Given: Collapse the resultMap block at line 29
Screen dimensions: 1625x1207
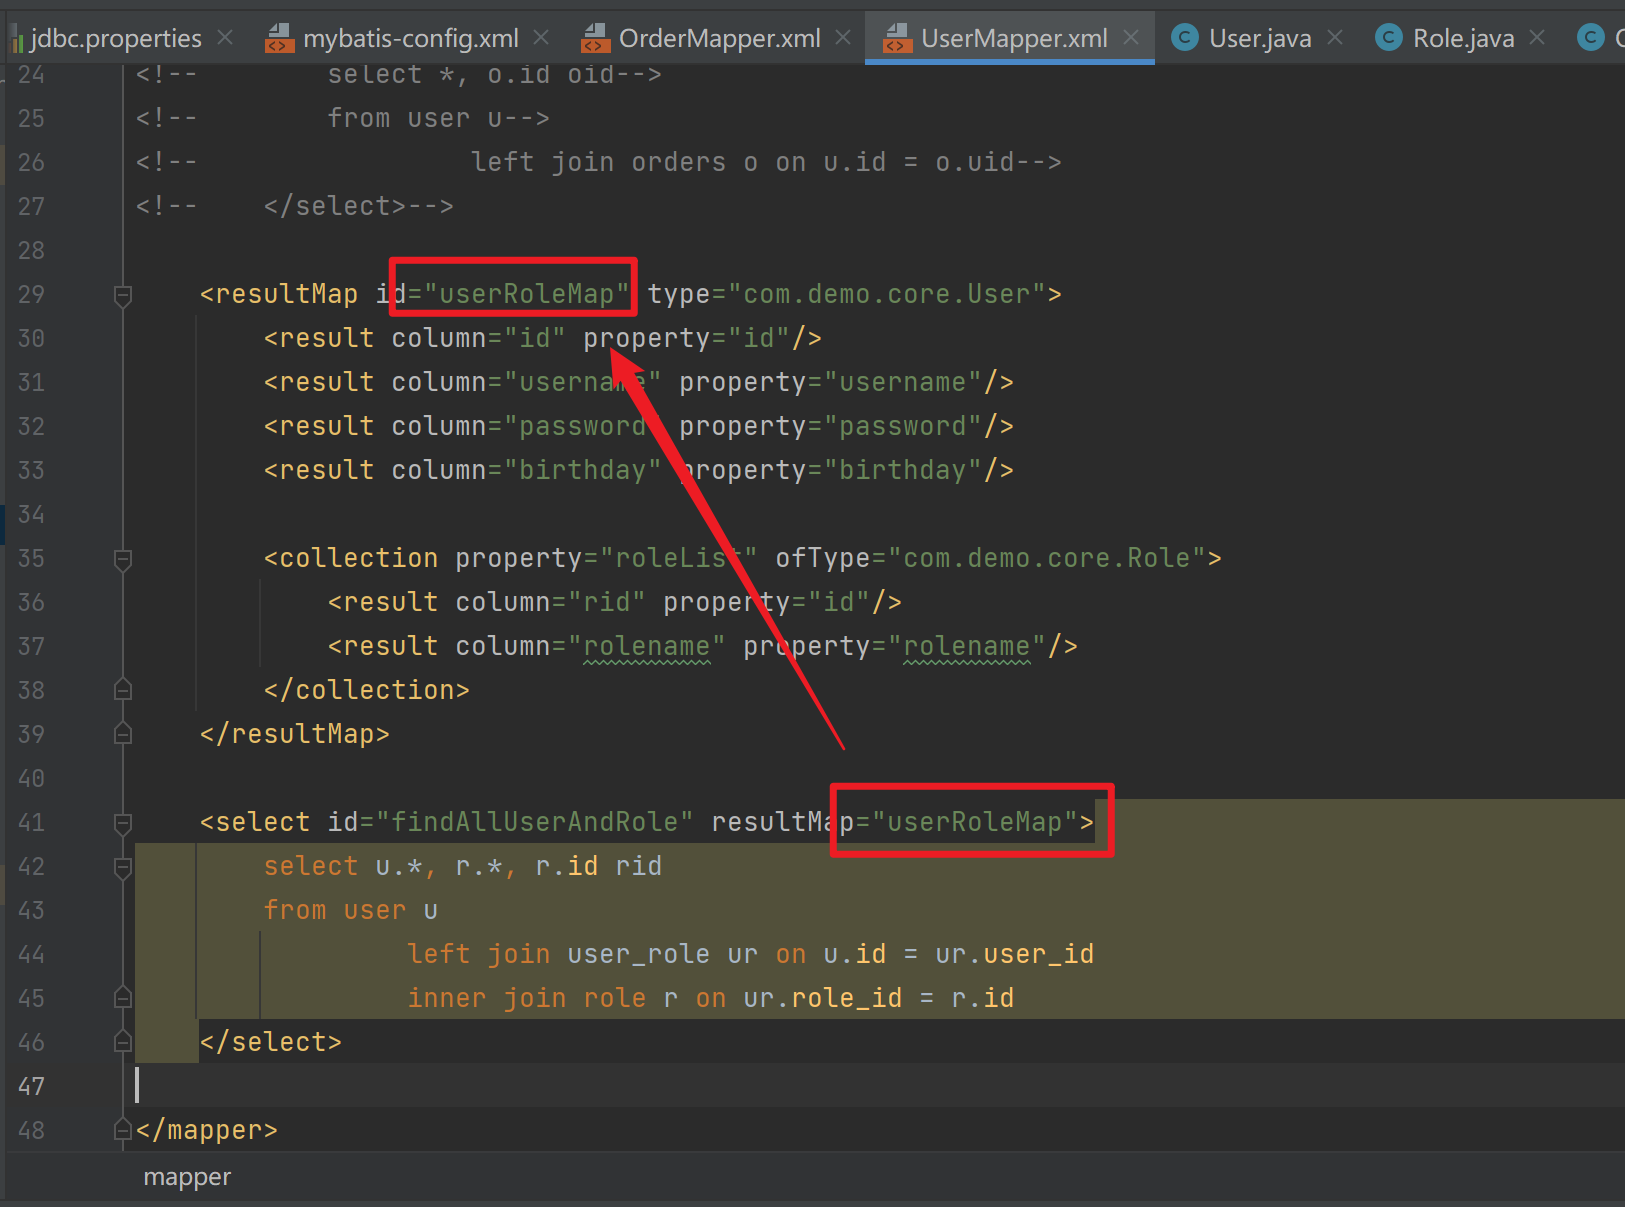Looking at the screenshot, I should click(123, 295).
